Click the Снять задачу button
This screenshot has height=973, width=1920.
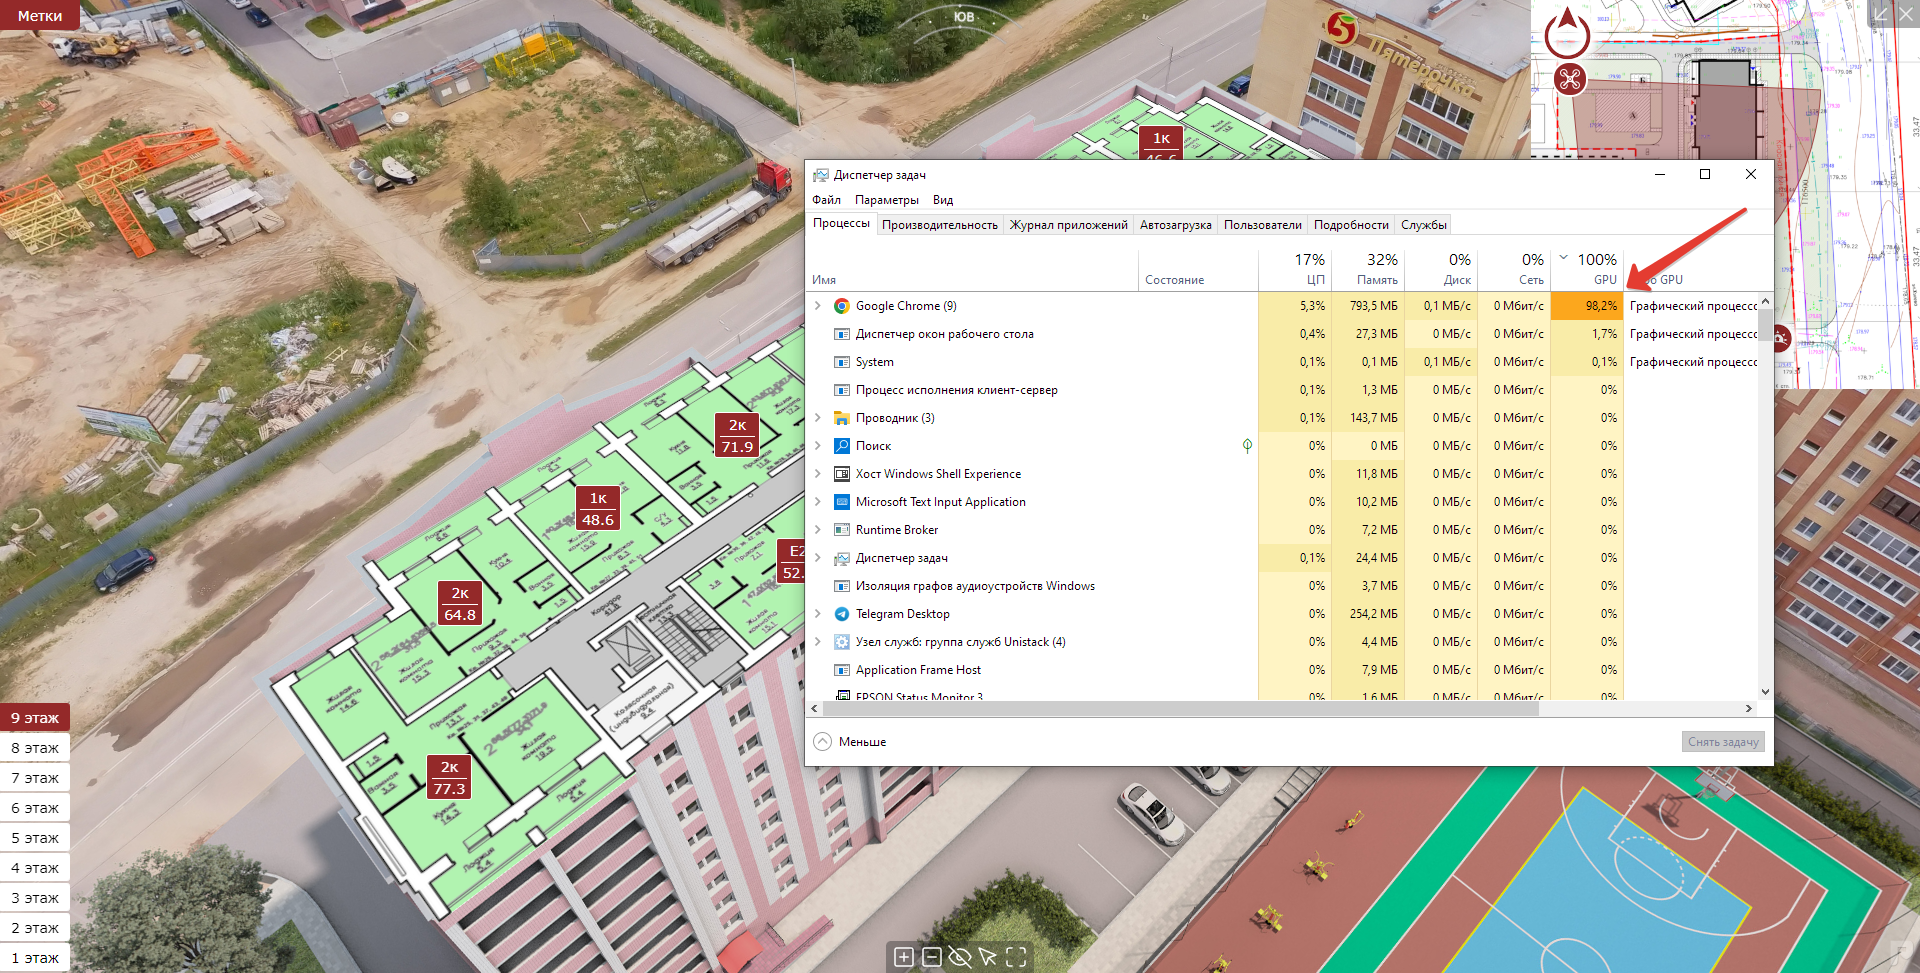pos(1723,742)
